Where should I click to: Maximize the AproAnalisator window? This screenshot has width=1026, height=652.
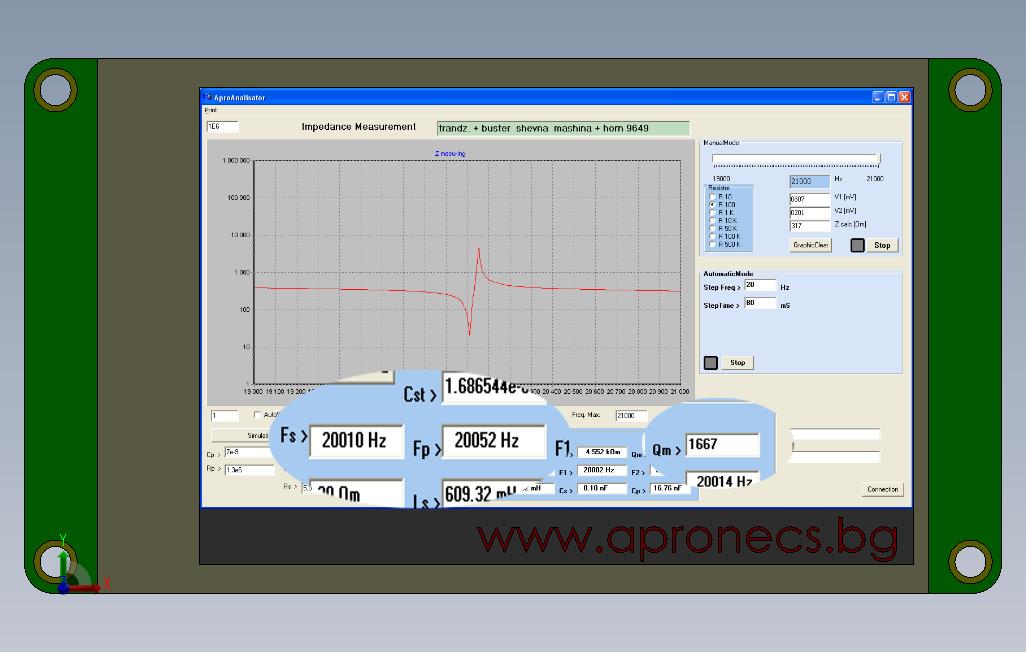pos(891,97)
